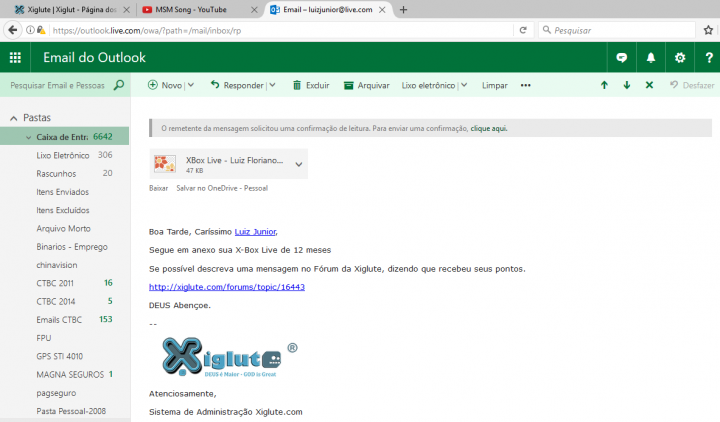
Task: Open the settings gear icon
Action: [680, 57]
